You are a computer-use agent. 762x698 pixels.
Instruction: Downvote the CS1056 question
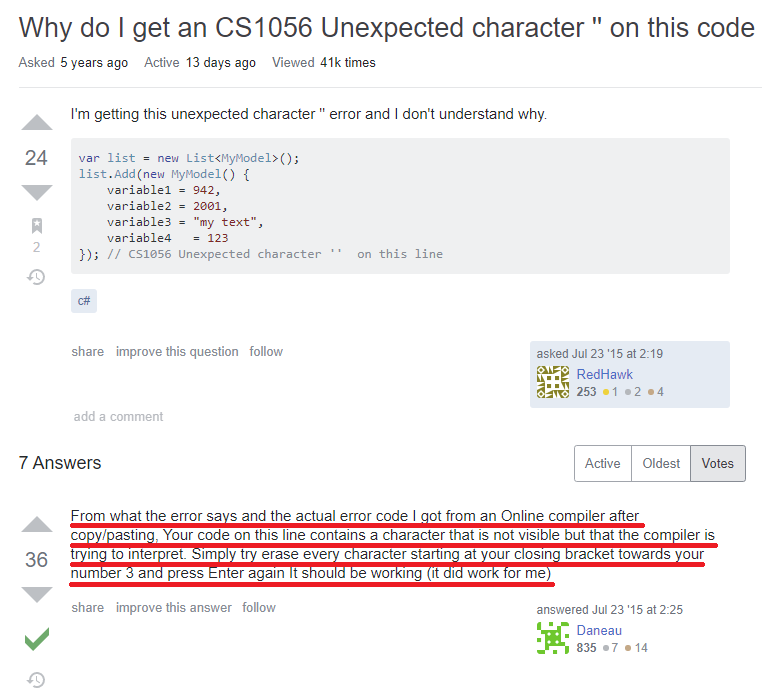point(37,192)
